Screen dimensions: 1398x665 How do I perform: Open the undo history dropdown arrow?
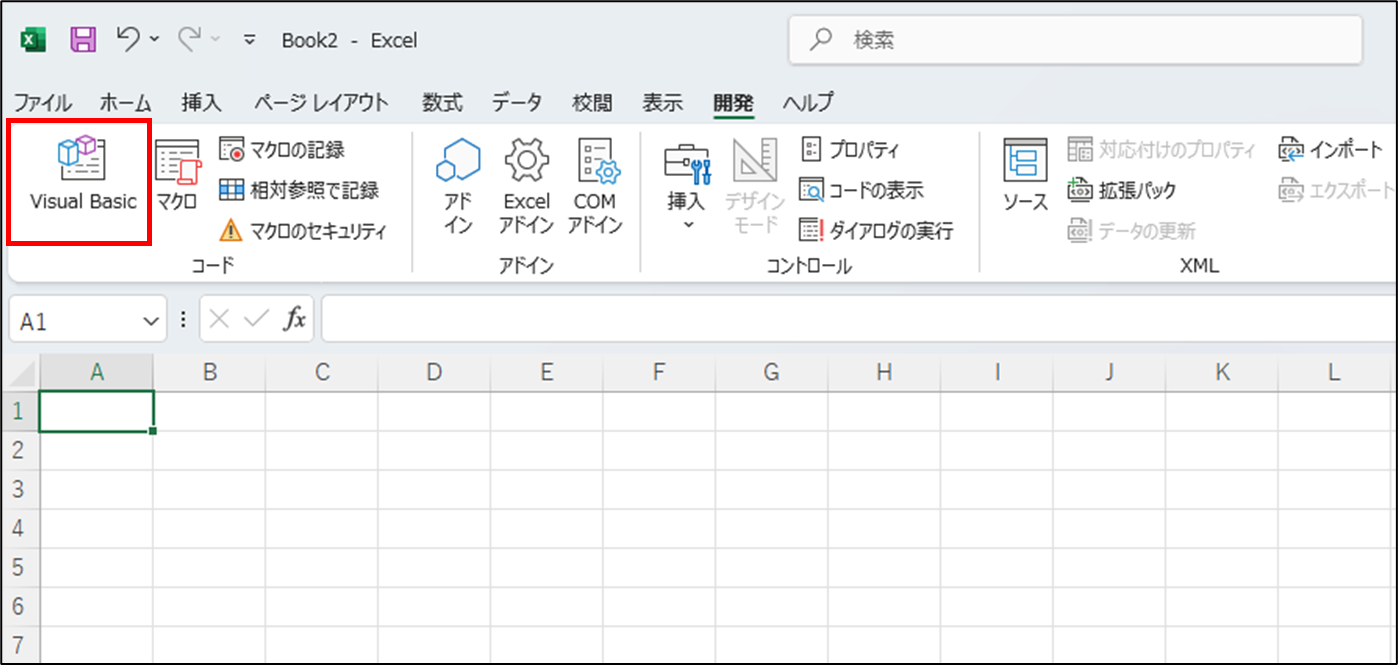click(x=154, y=40)
